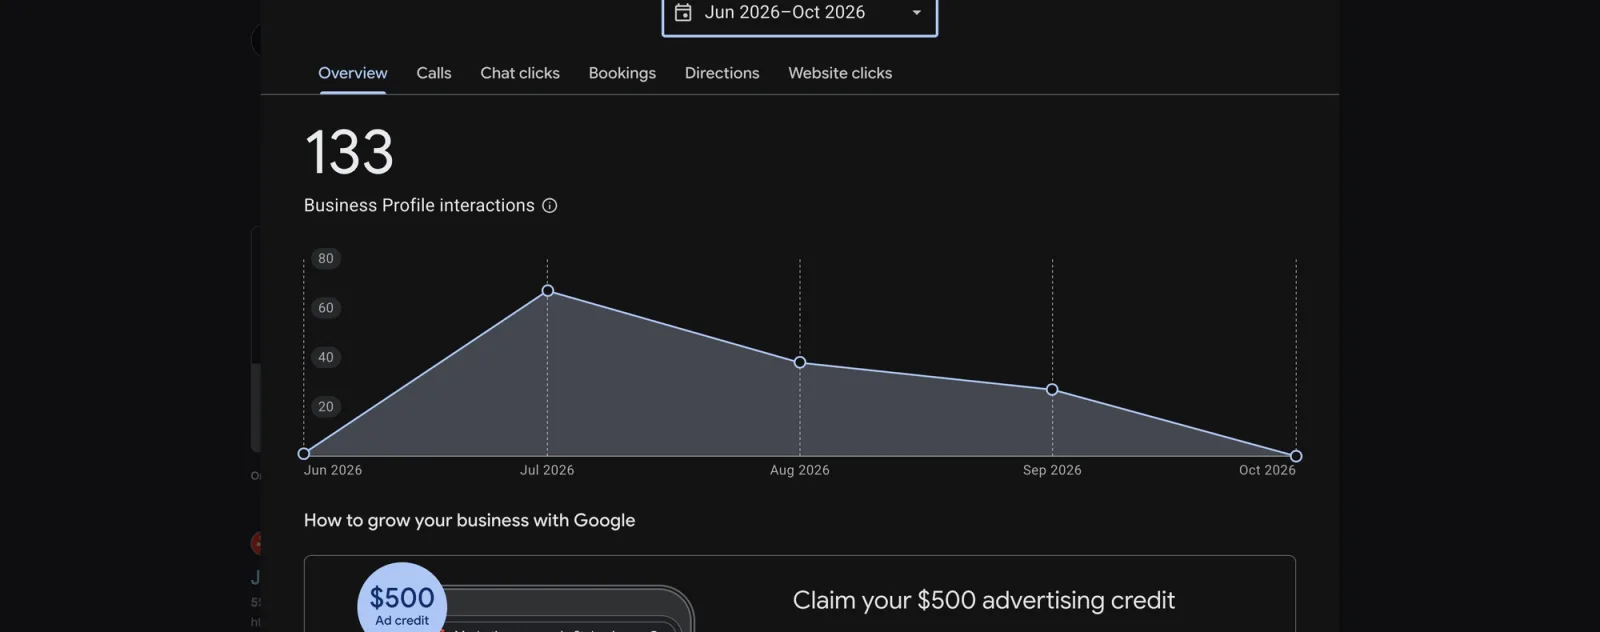View the Directions tab
Screen dimensions: 1600x632
[x=722, y=73]
